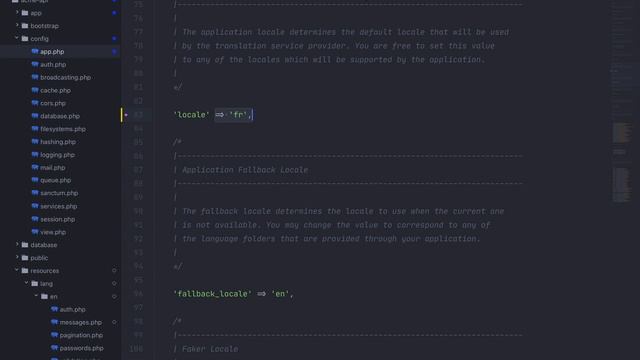The height and width of the screenshot is (360, 640).
Task: Click the file icon next to mail.php
Action: [x=35, y=167]
